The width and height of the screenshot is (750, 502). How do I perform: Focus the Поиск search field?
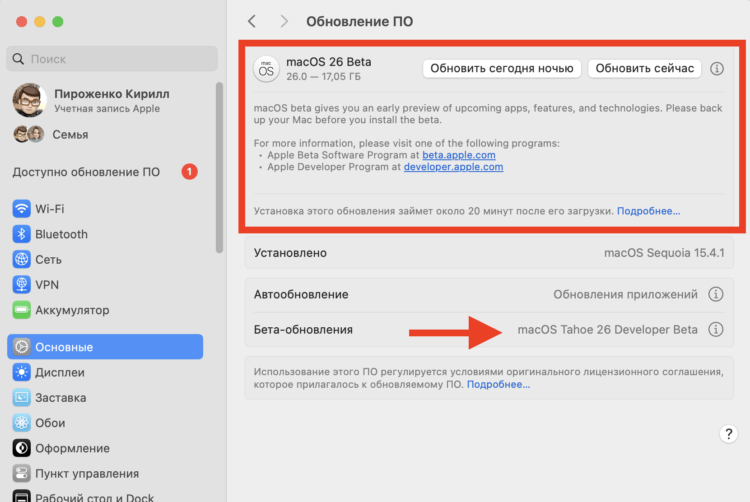point(112,59)
